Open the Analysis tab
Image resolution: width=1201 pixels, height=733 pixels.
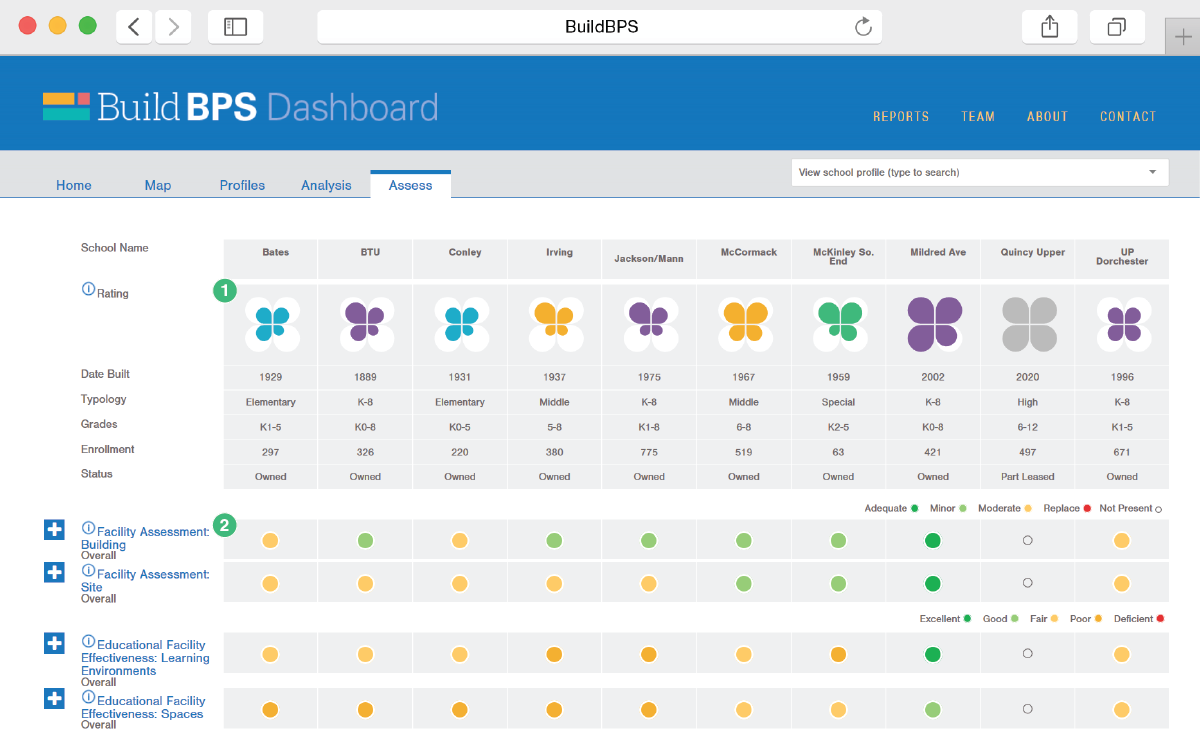click(x=326, y=185)
